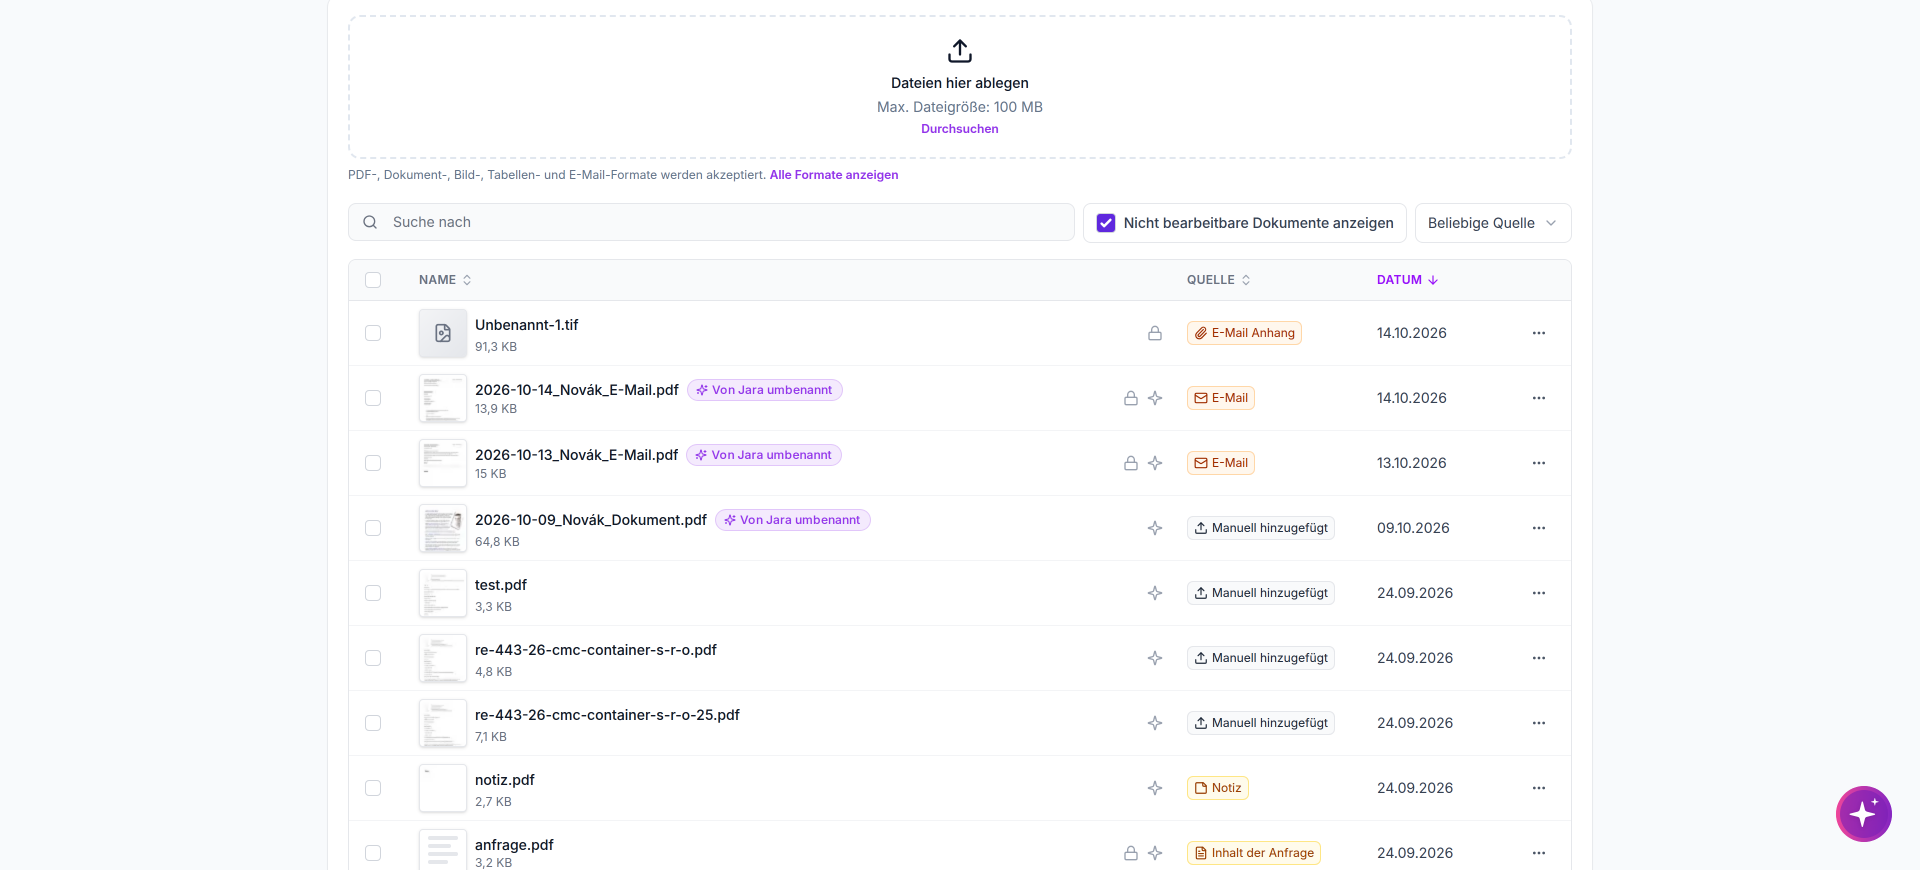Click the date 09.10.2026
The height and width of the screenshot is (870, 1920).
click(x=1413, y=528)
